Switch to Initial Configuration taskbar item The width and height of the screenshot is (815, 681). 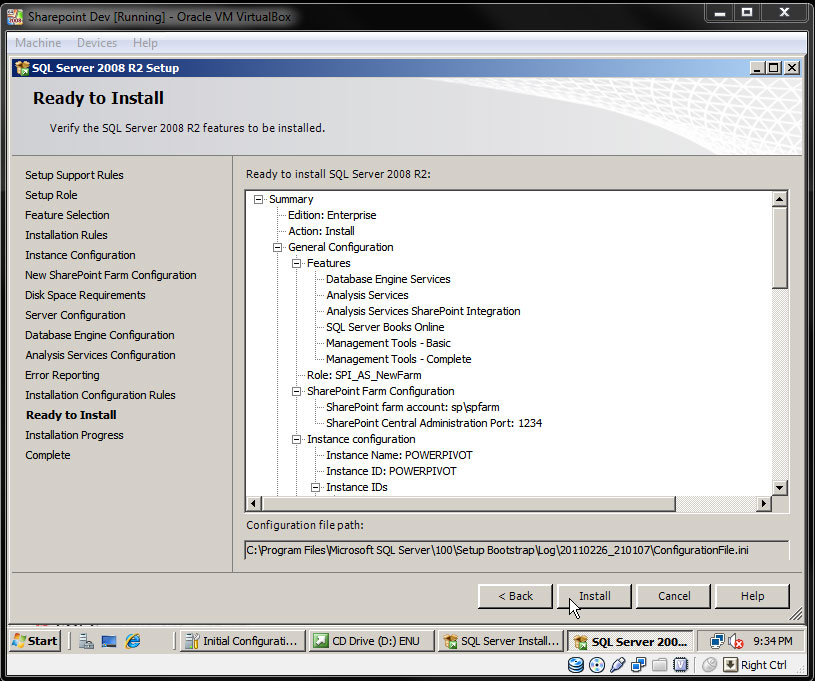pos(242,641)
